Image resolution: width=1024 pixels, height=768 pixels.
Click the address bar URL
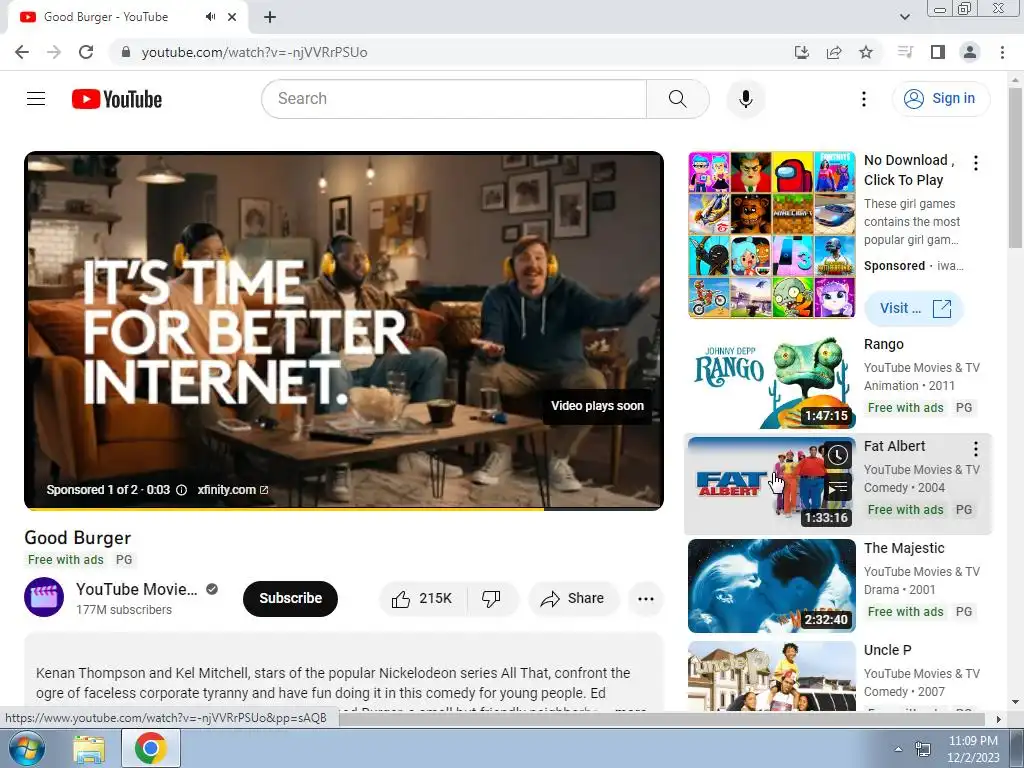pos(255,52)
